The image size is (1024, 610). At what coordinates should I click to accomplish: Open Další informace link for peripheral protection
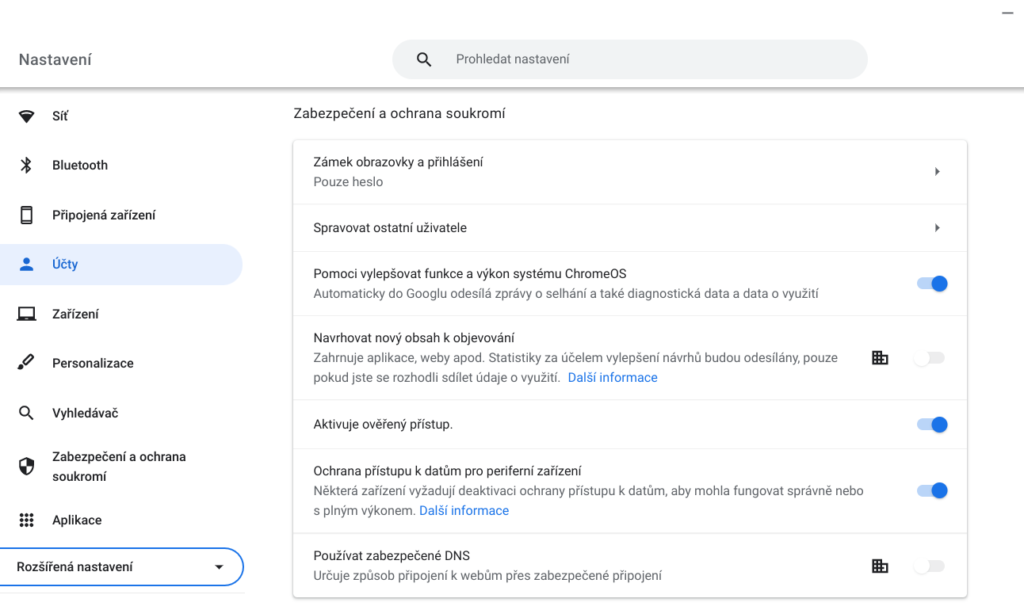point(464,511)
